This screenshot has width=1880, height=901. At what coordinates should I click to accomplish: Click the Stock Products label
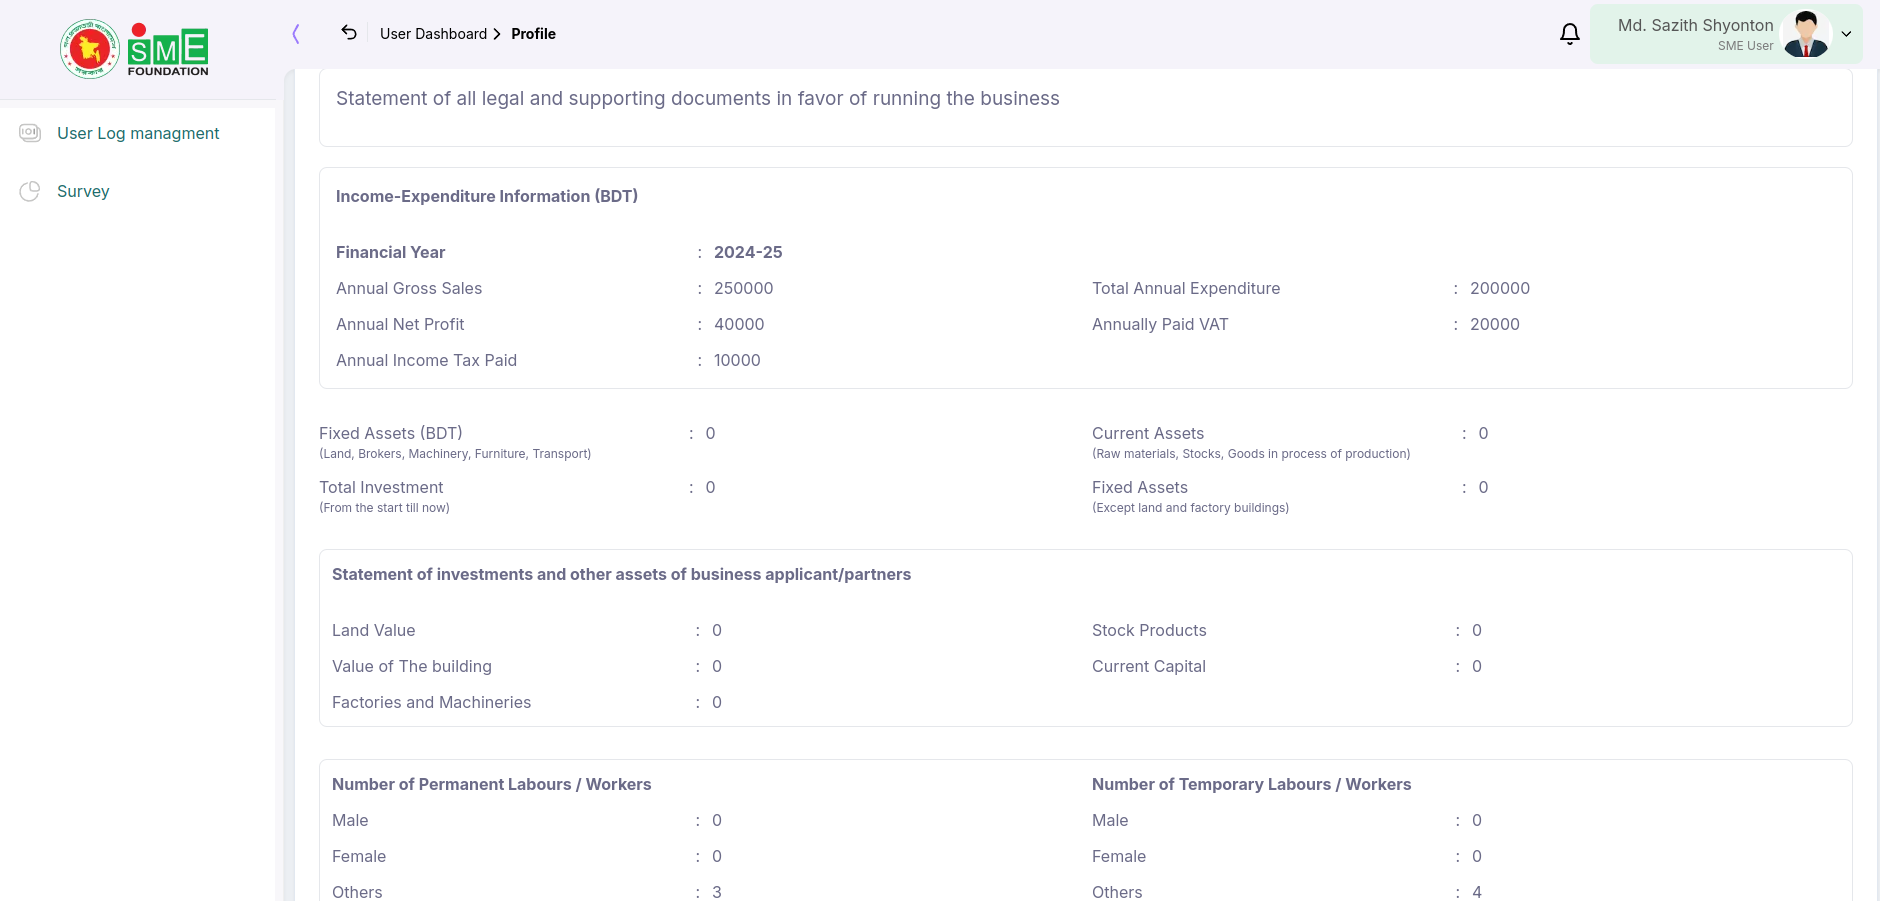coord(1149,630)
